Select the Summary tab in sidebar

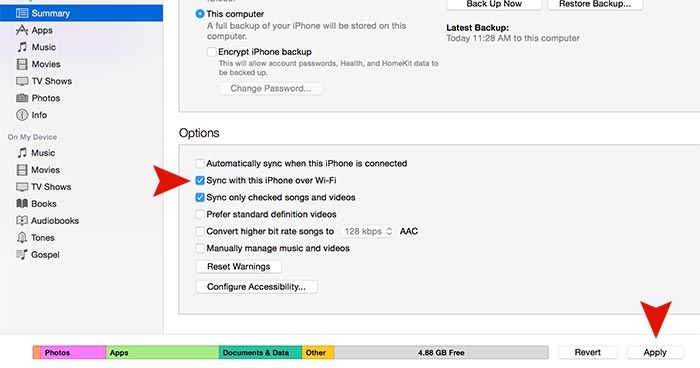[x=81, y=13]
